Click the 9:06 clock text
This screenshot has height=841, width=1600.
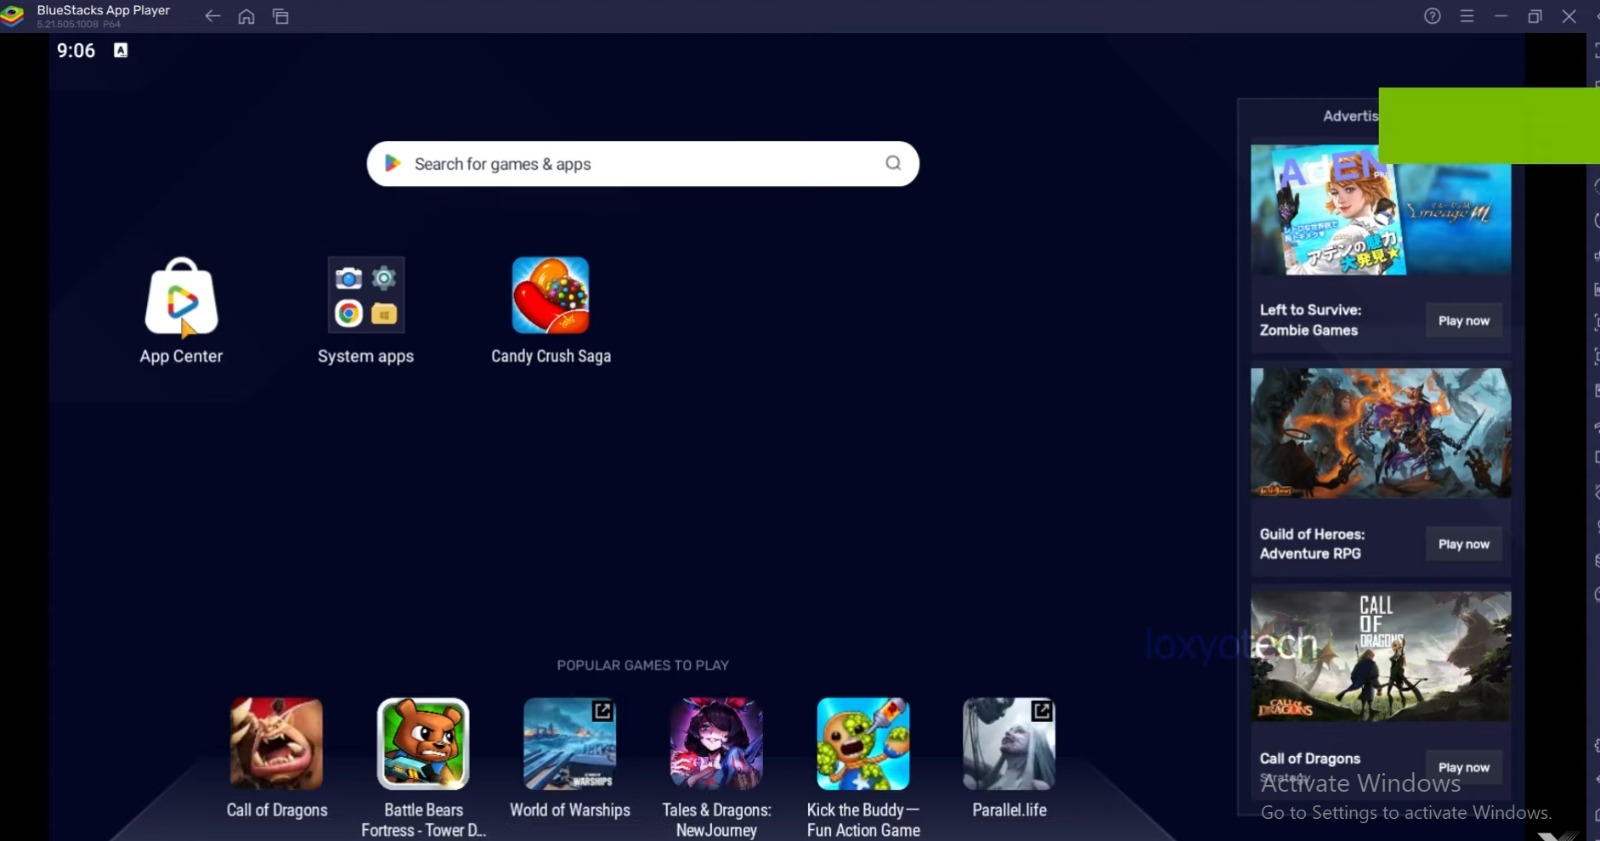click(x=76, y=51)
